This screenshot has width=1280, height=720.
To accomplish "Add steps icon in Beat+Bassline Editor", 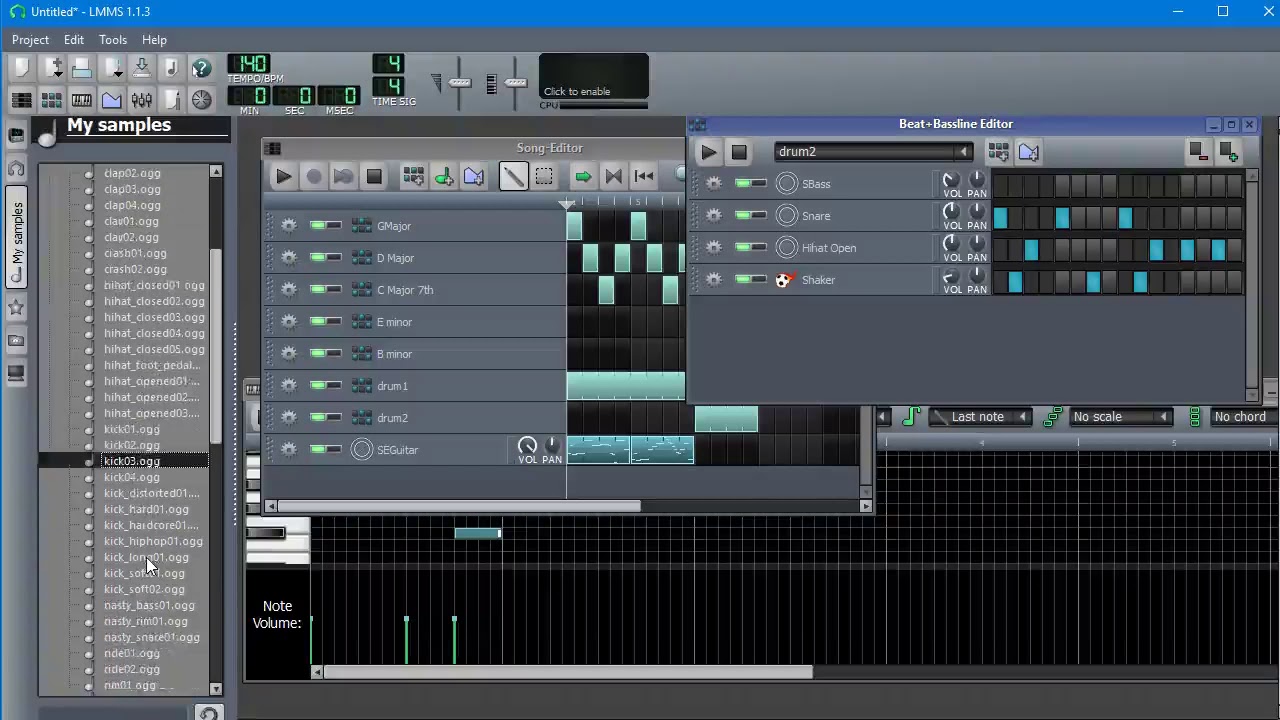I will (x=1228, y=152).
